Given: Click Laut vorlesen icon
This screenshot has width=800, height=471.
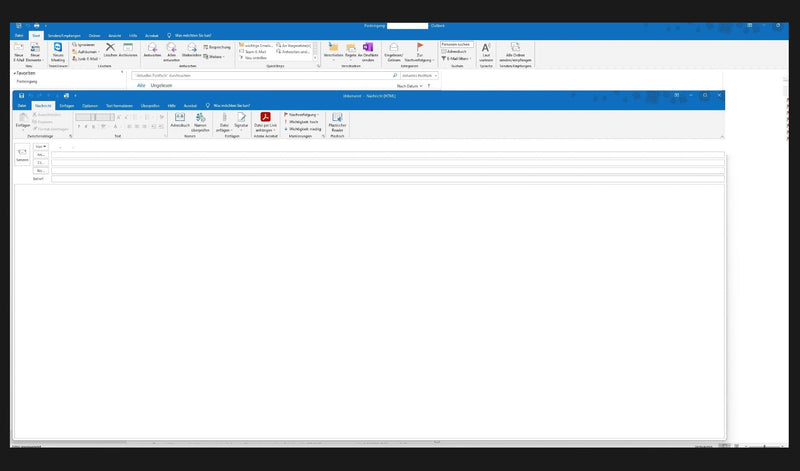Looking at the screenshot, I should [x=486, y=50].
